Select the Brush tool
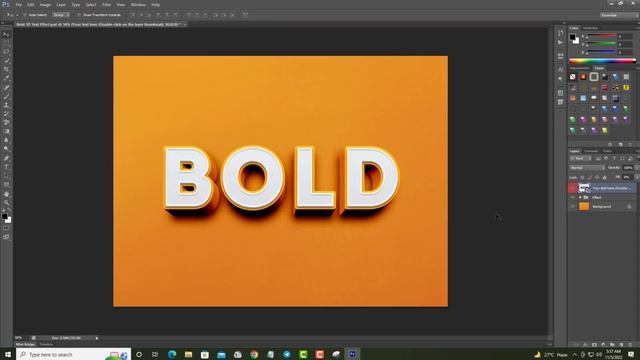Image resolution: width=640 pixels, height=360 pixels. 6,96
